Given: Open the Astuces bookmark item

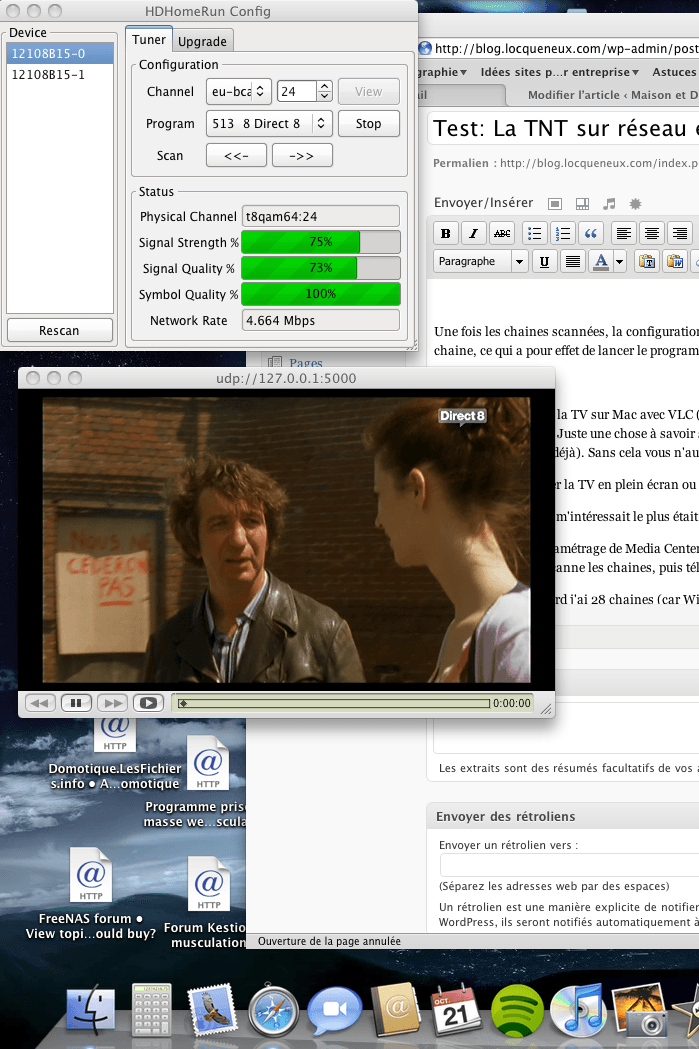Looking at the screenshot, I should point(674,72).
